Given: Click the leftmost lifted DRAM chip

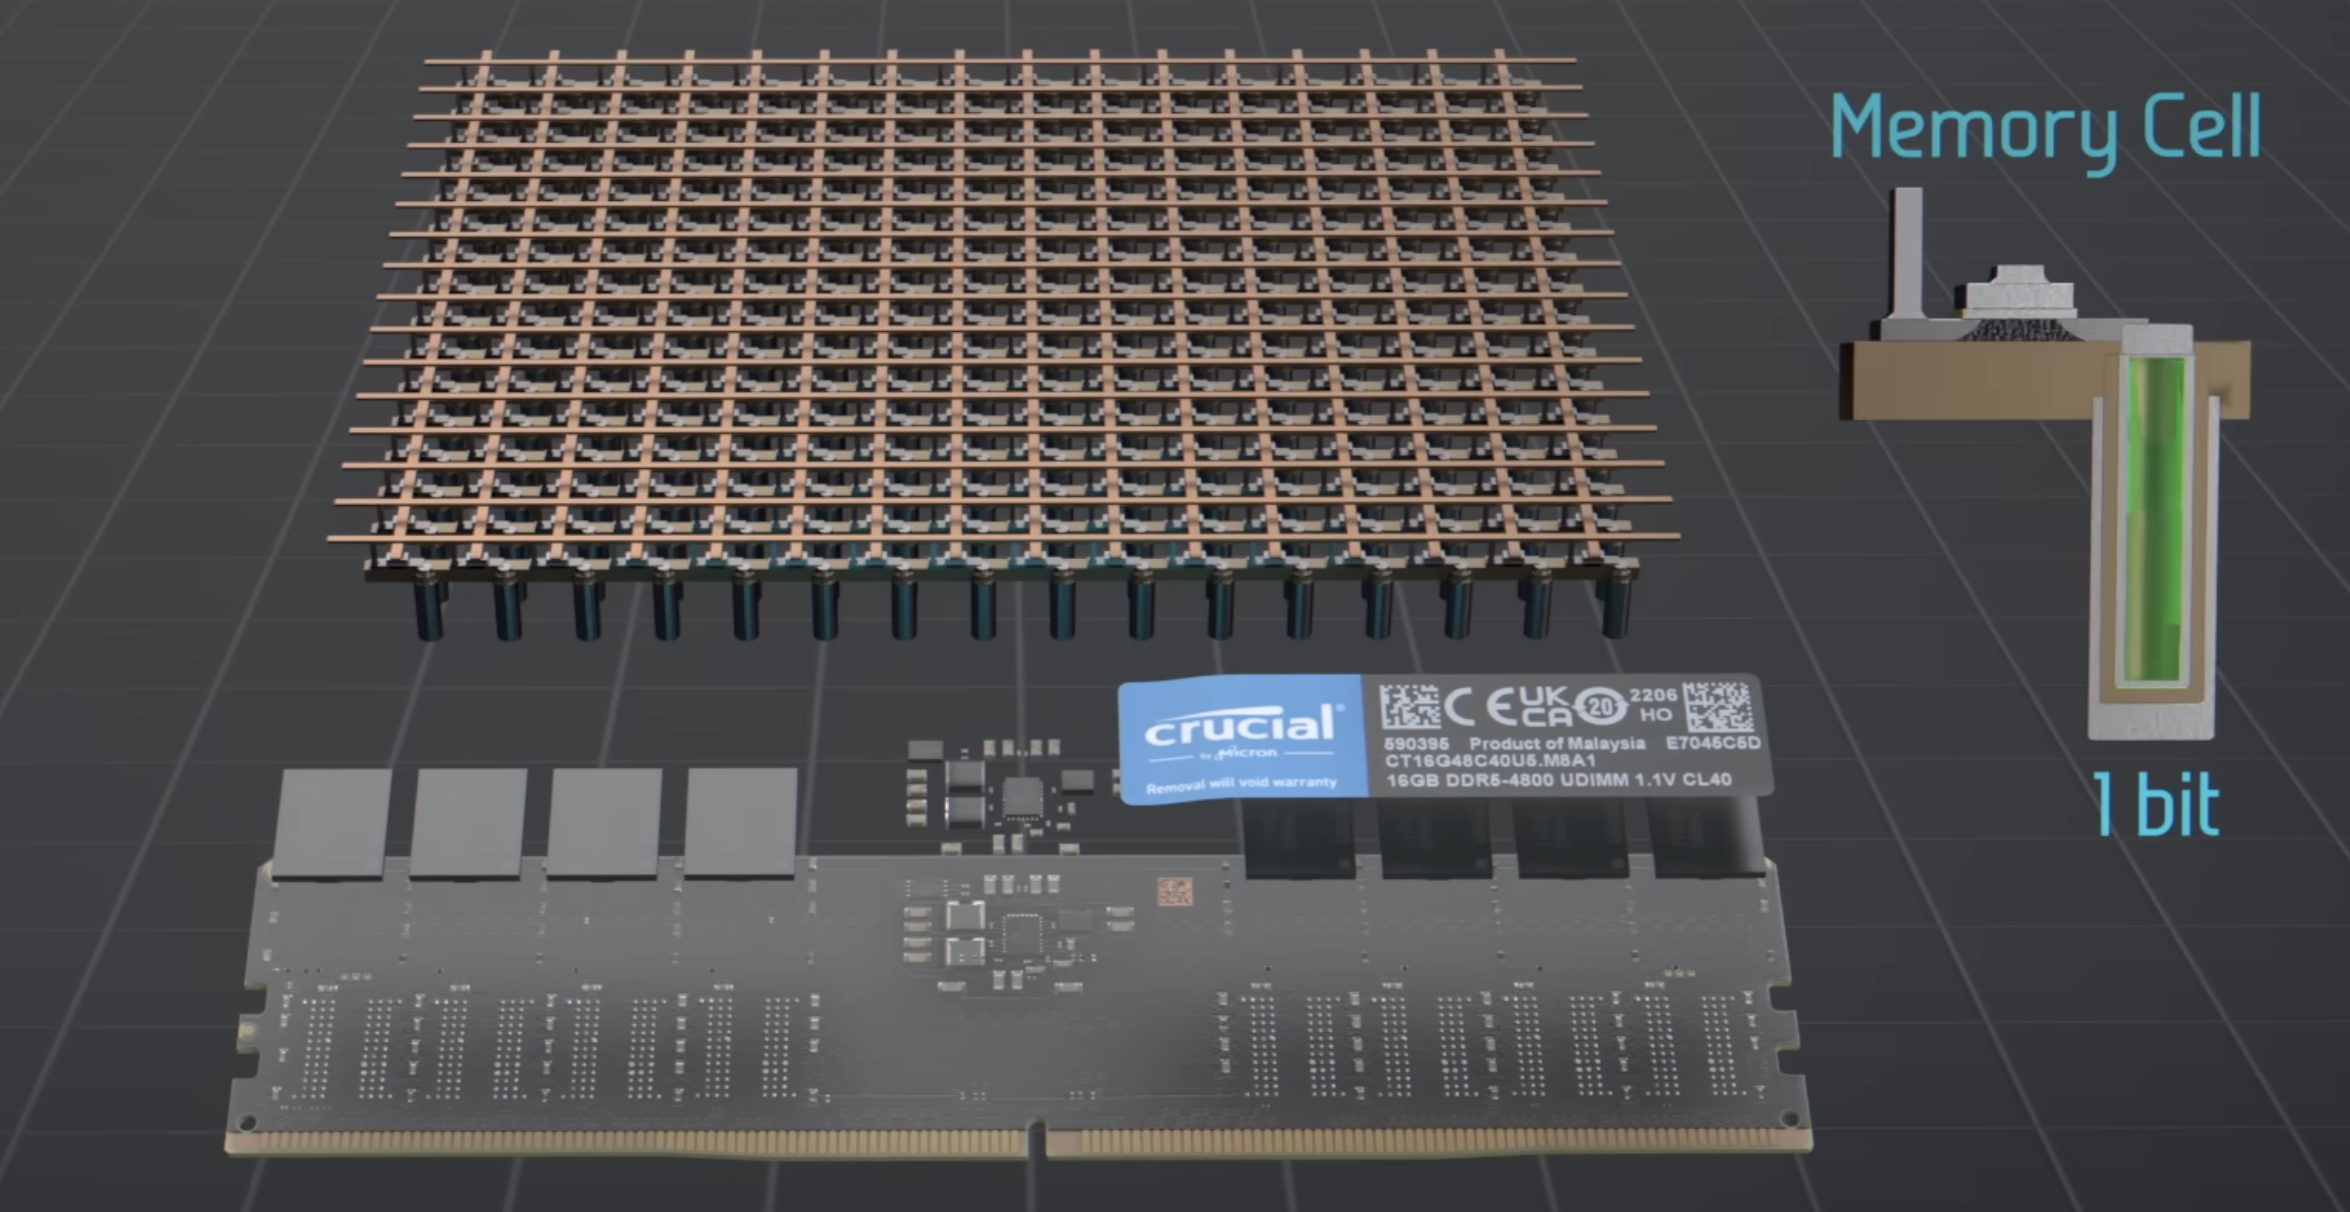Looking at the screenshot, I should point(331,823).
